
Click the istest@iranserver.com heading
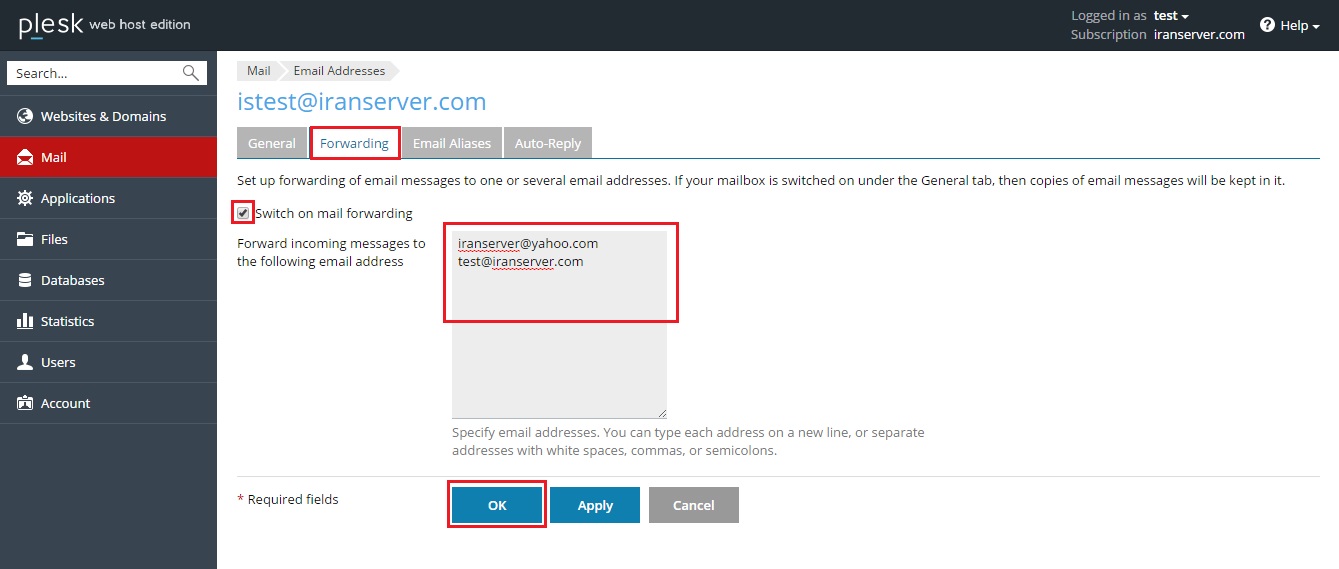tap(362, 101)
